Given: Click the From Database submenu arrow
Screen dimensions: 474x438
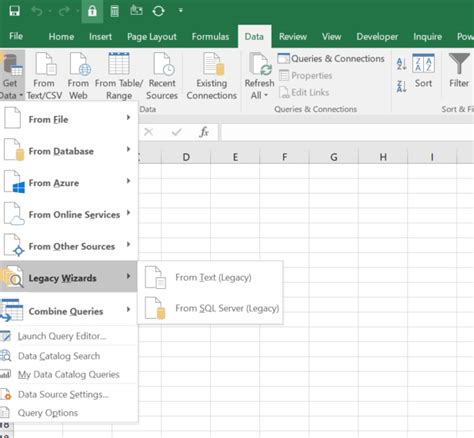Looking at the screenshot, I should point(128,149).
